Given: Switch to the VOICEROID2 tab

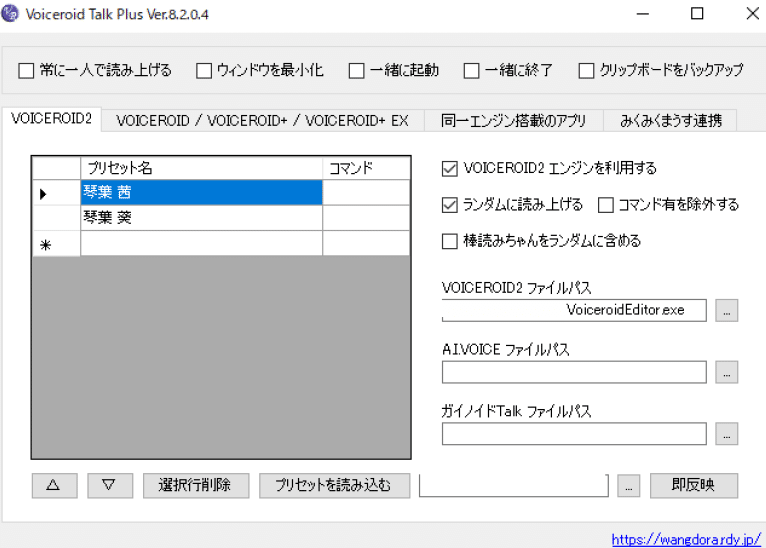Looking at the screenshot, I should tap(51, 119).
